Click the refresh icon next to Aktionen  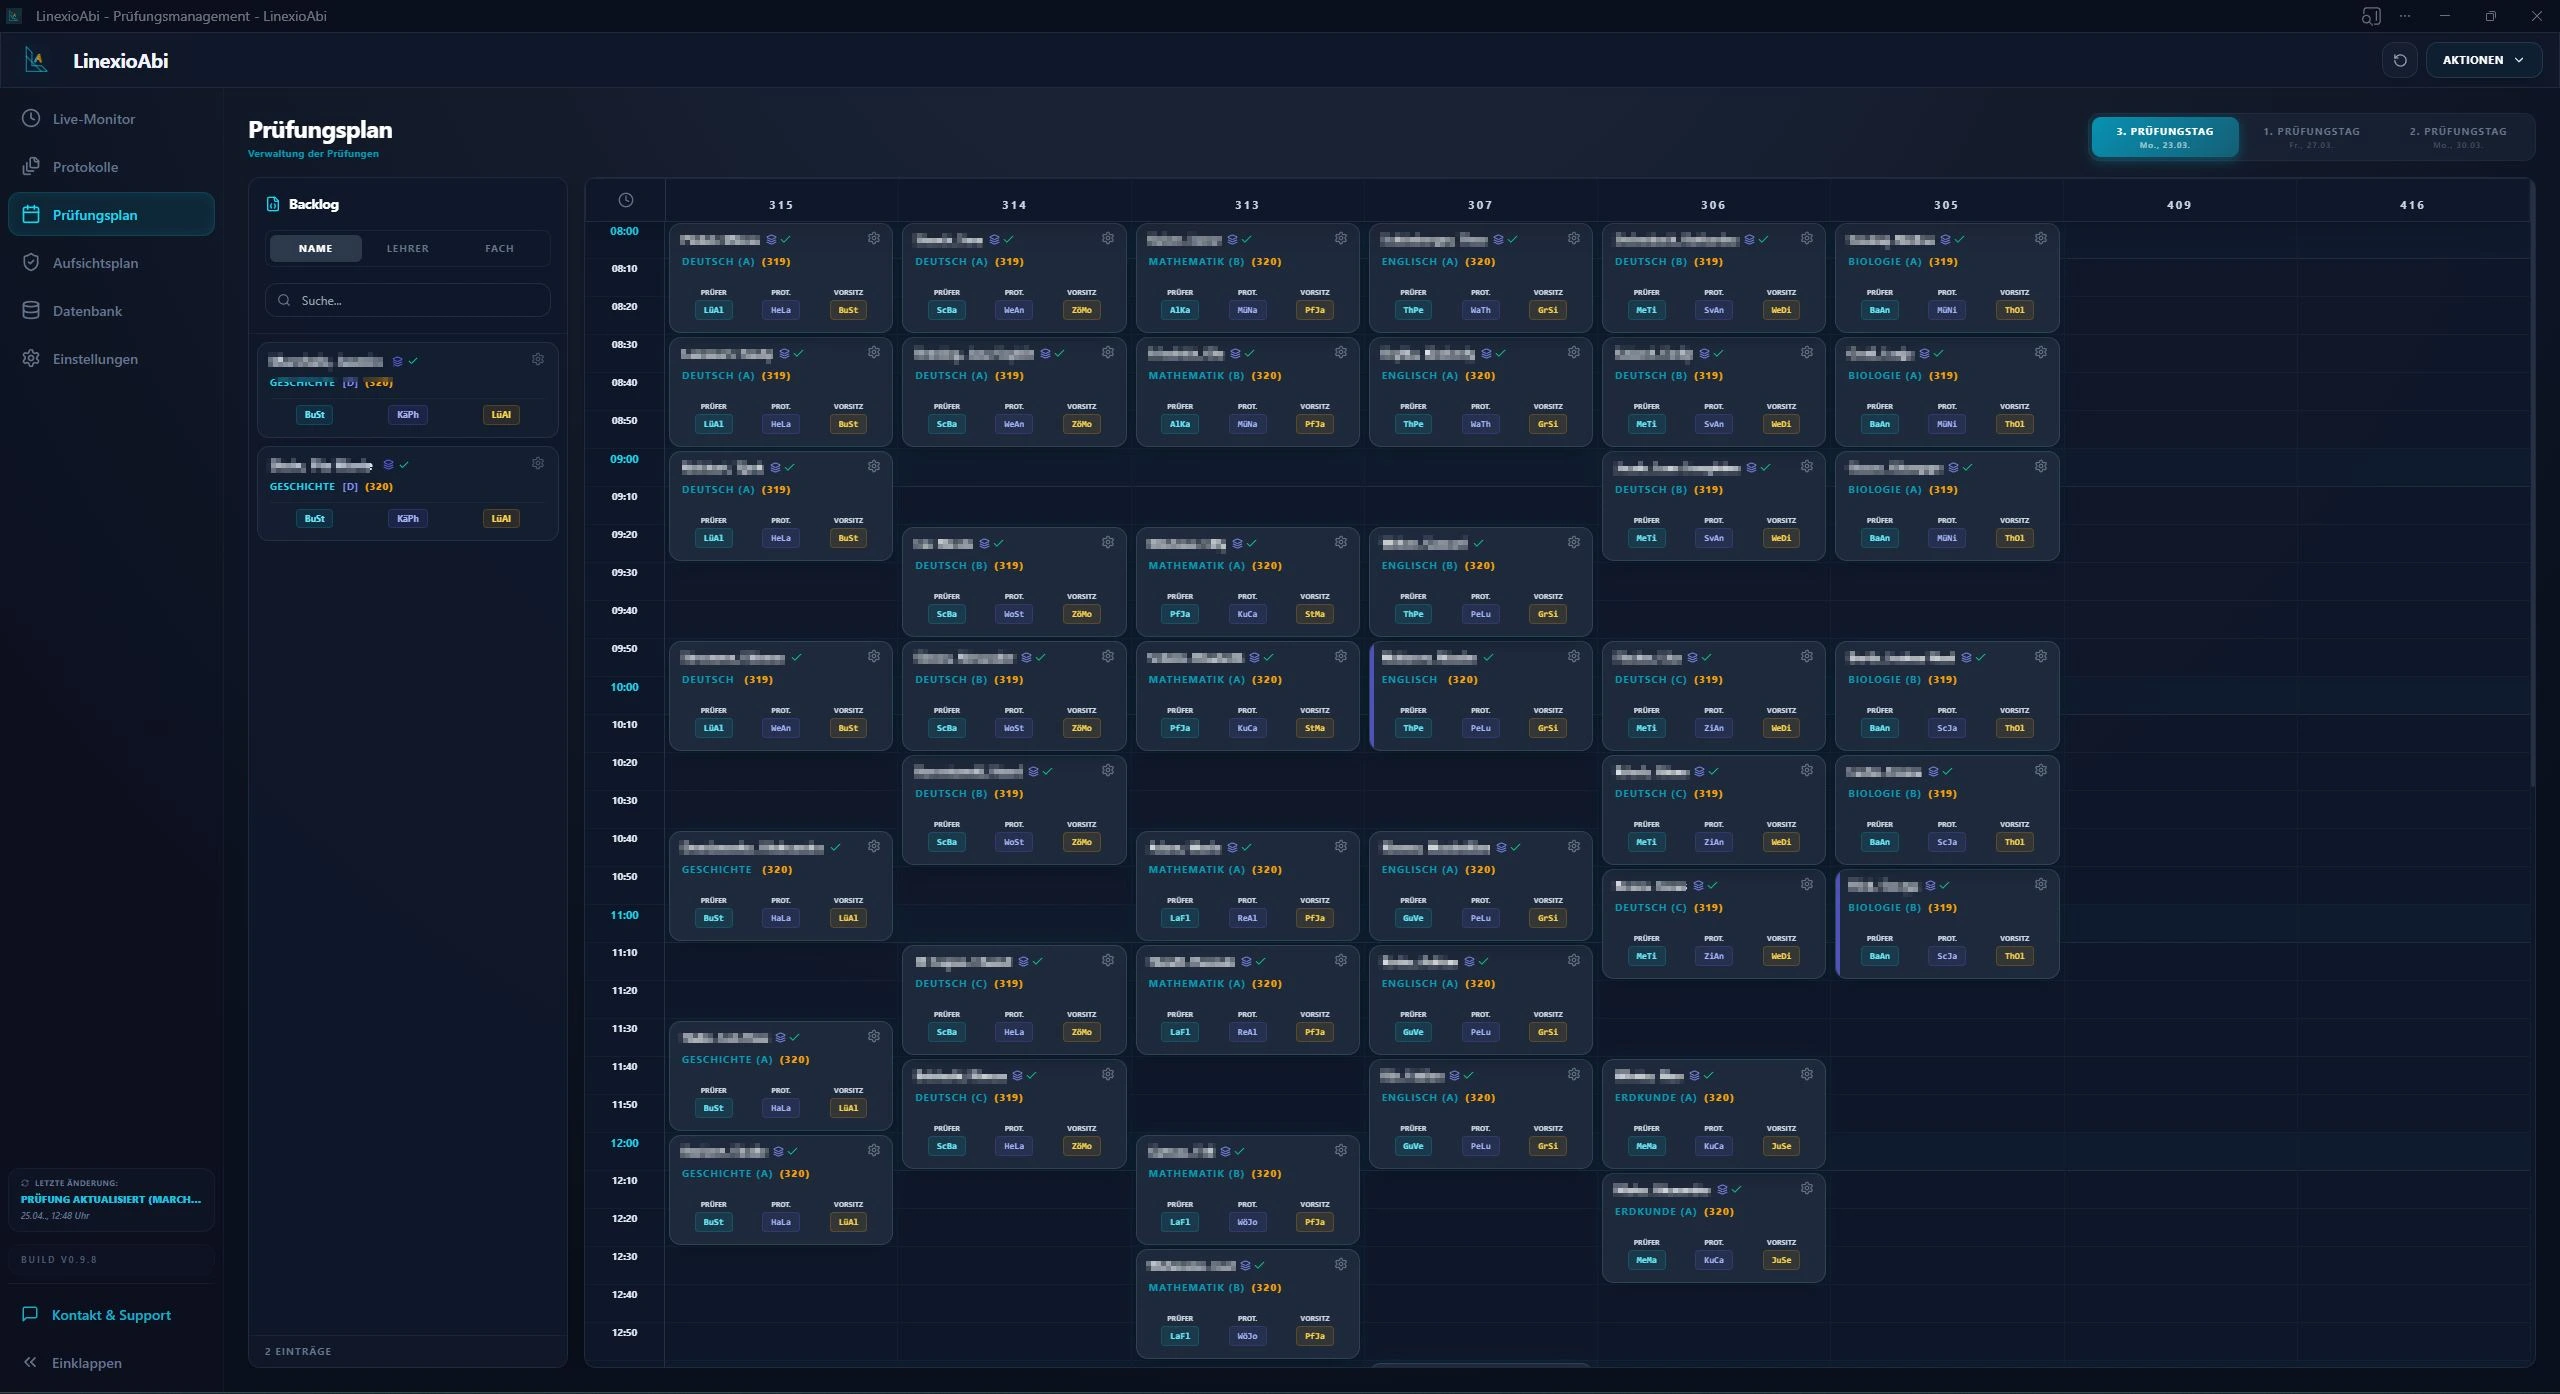(2399, 60)
